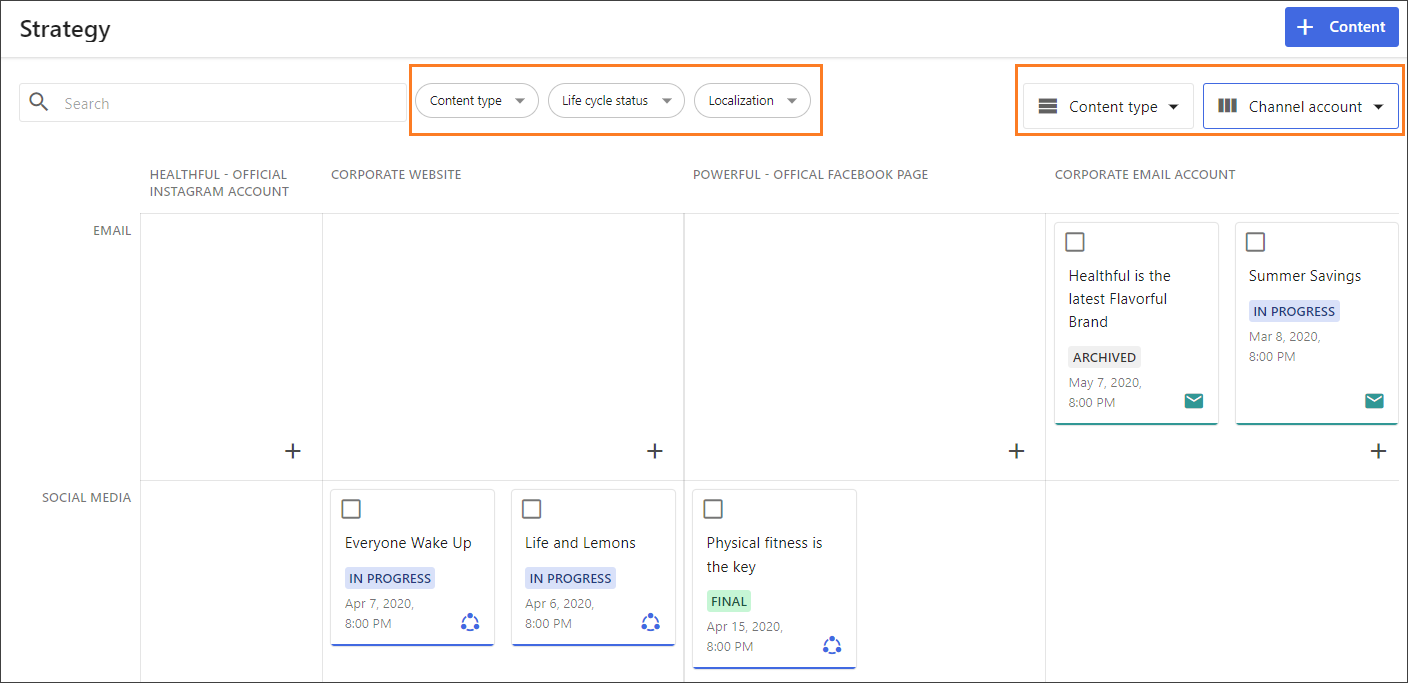Open the Life cycle status filter
Image resolution: width=1408 pixels, height=683 pixels.
point(616,100)
